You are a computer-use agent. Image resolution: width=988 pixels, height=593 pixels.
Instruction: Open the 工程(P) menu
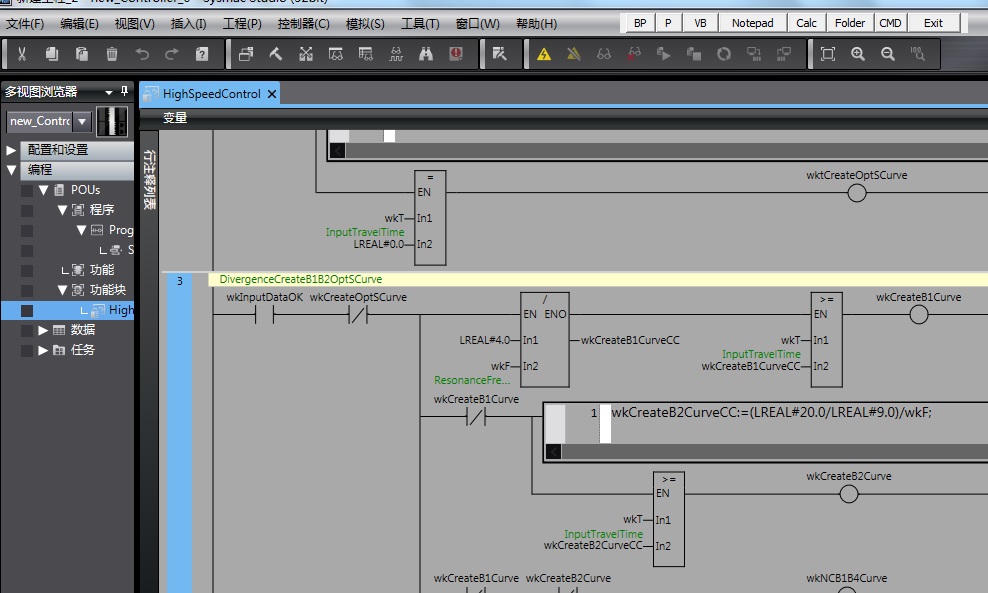[241, 24]
